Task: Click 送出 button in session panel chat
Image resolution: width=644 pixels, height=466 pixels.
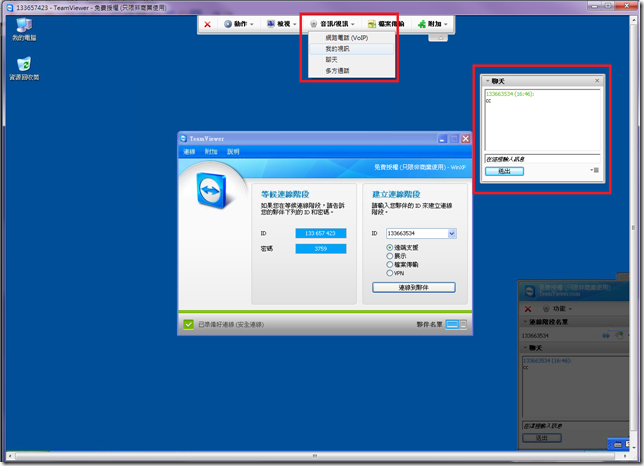Action: (x=542, y=438)
